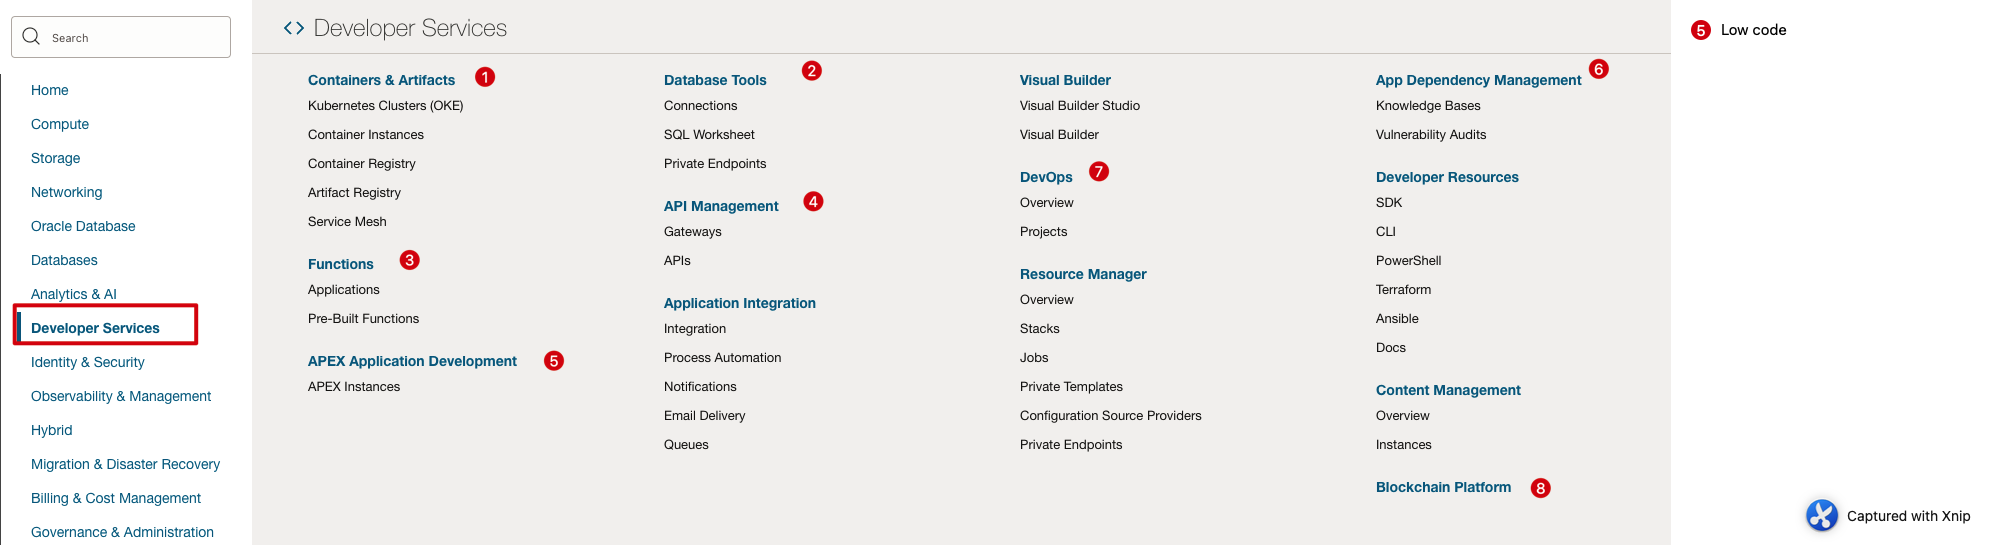Image resolution: width=1991 pixels, height=545 pixels.
Task: Click the Developer Services code brackets icon
Action: (x=293, y=28)
